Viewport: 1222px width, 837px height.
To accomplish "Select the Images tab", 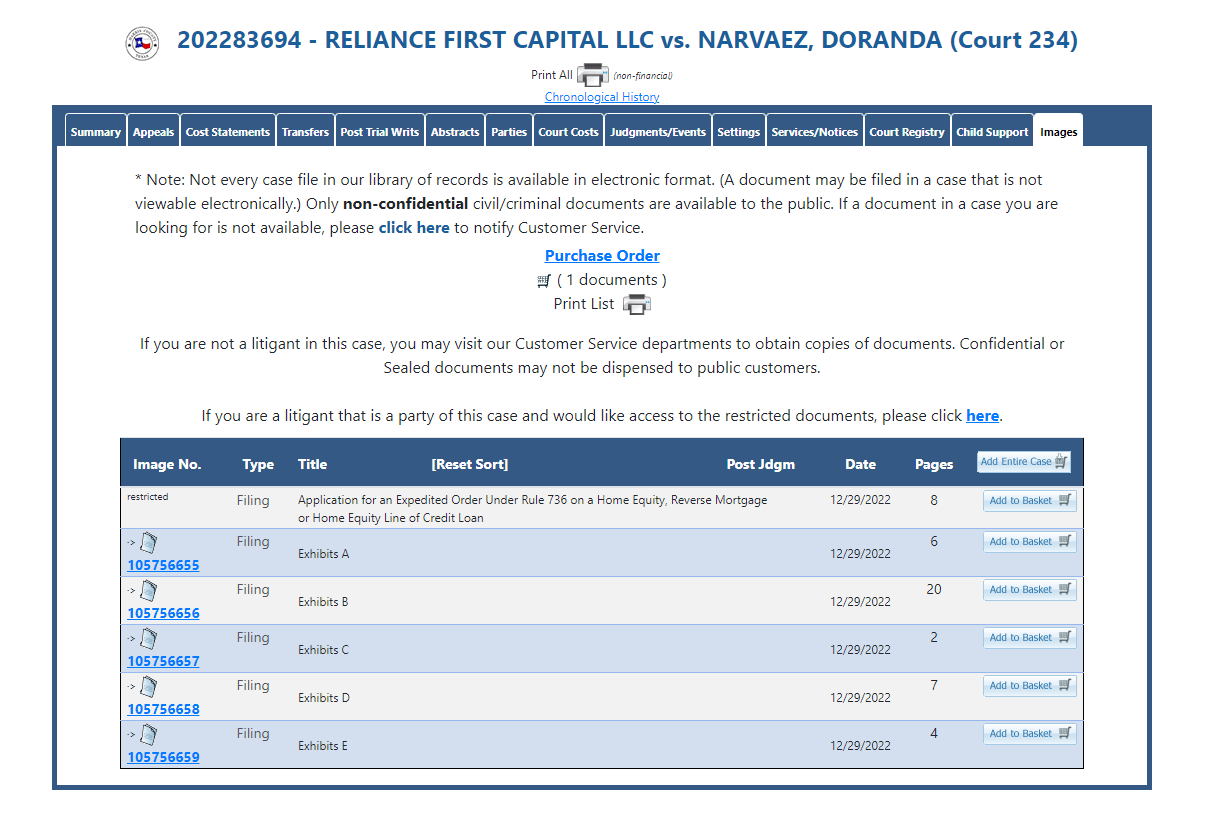I will [1059, 131].
